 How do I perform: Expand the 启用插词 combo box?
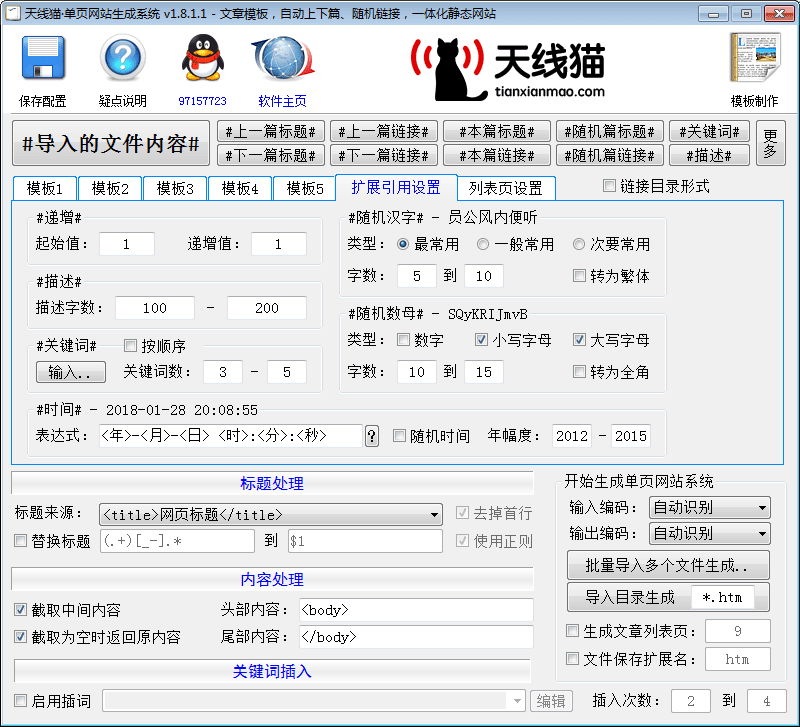point(313,701)
